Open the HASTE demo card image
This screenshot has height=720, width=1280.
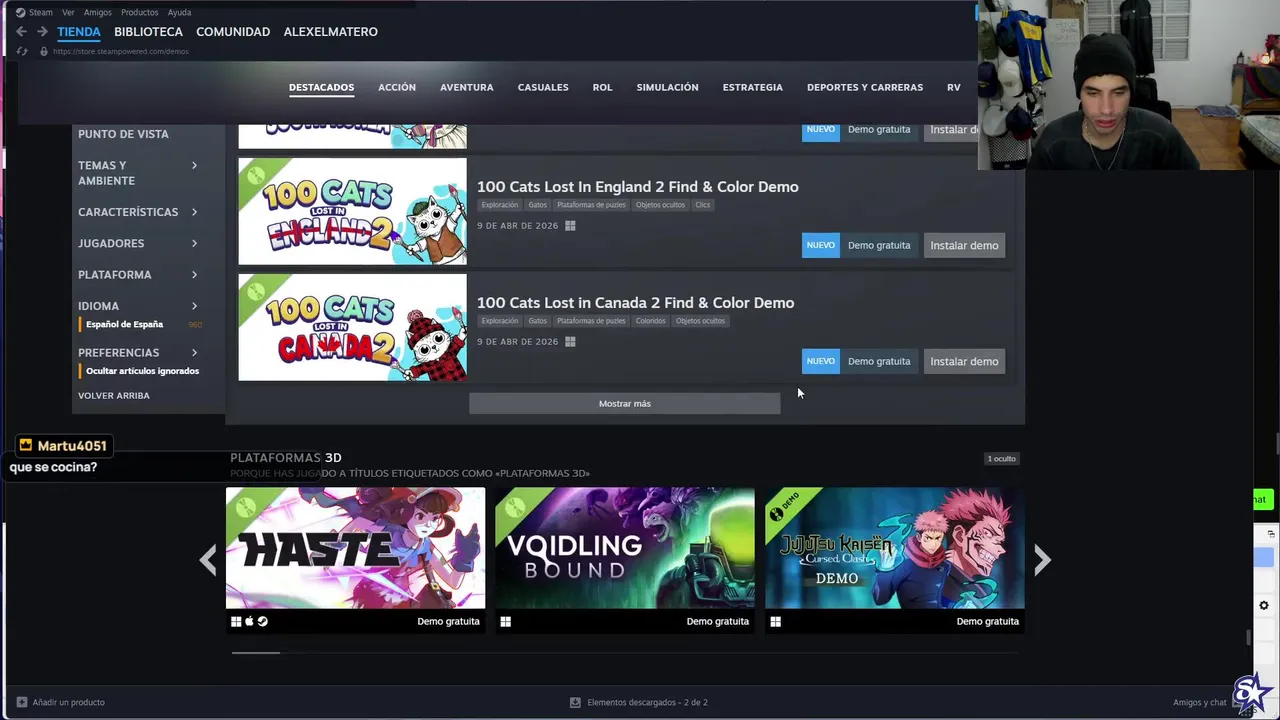(355, 548)
